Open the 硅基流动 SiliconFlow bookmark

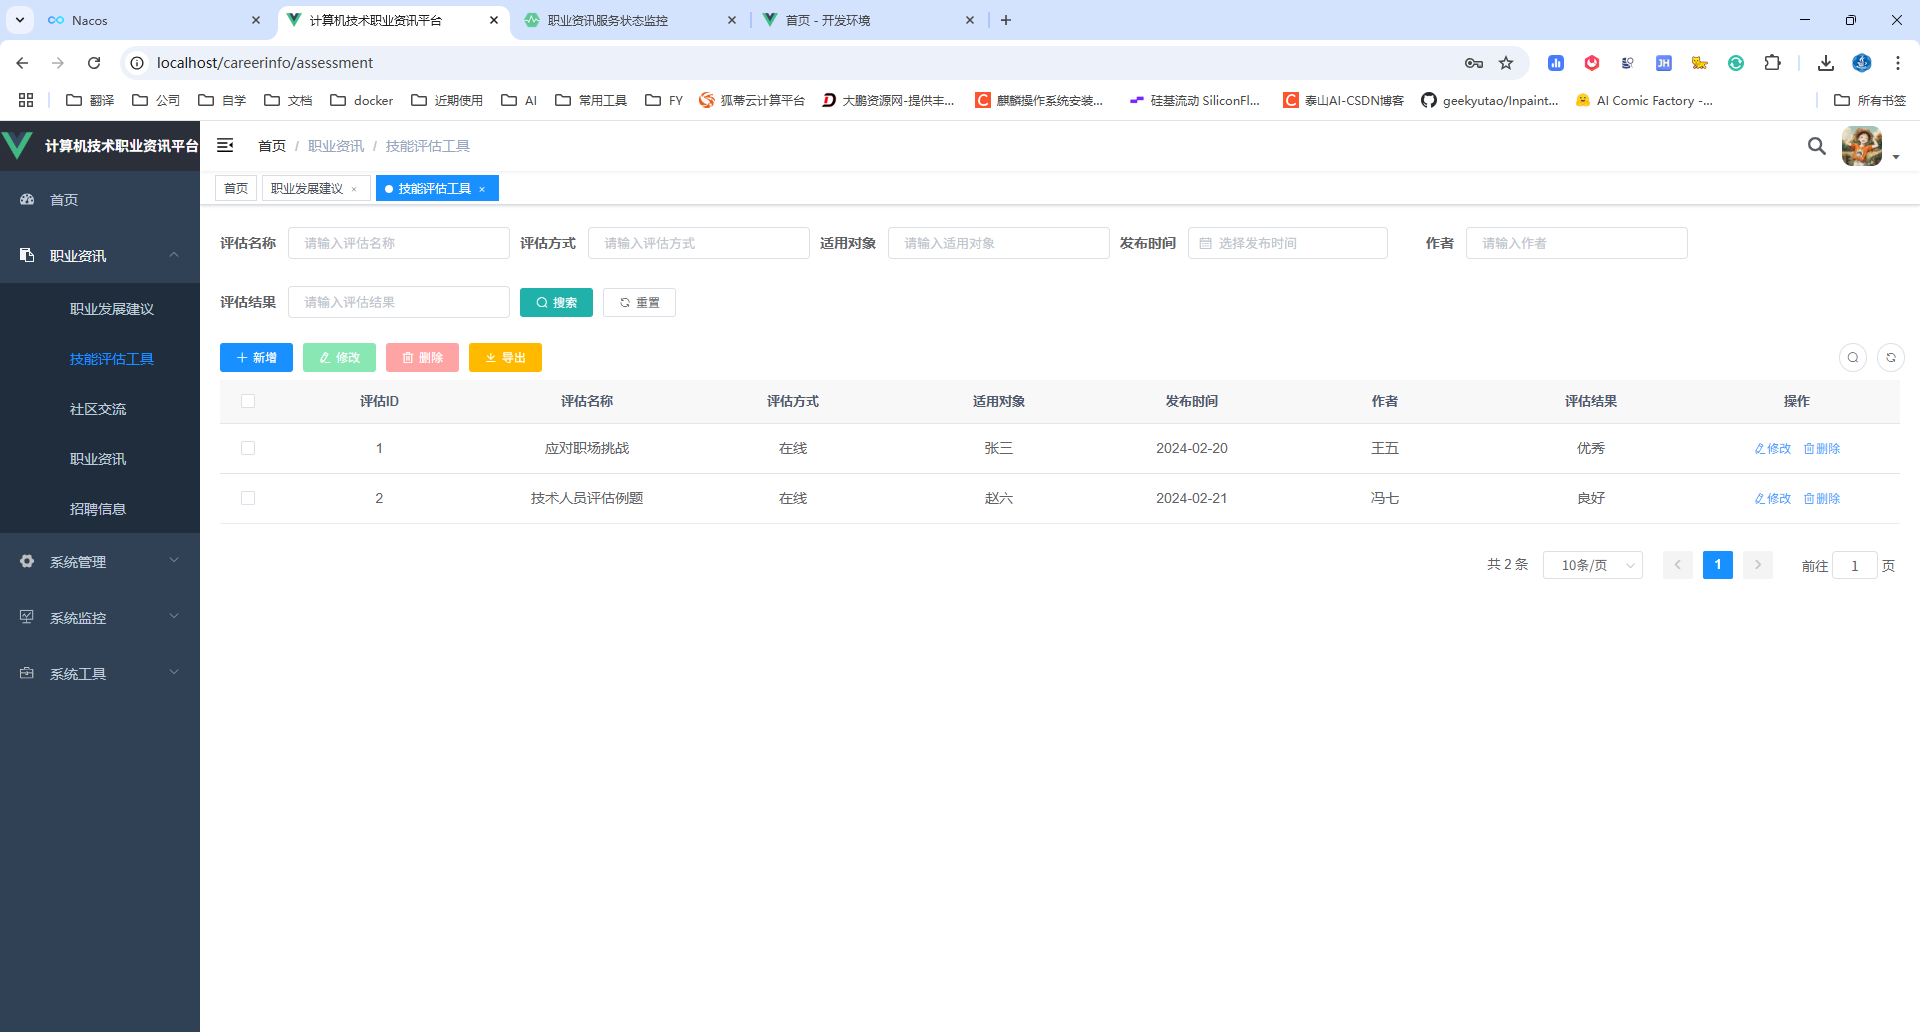(1194, 100)
